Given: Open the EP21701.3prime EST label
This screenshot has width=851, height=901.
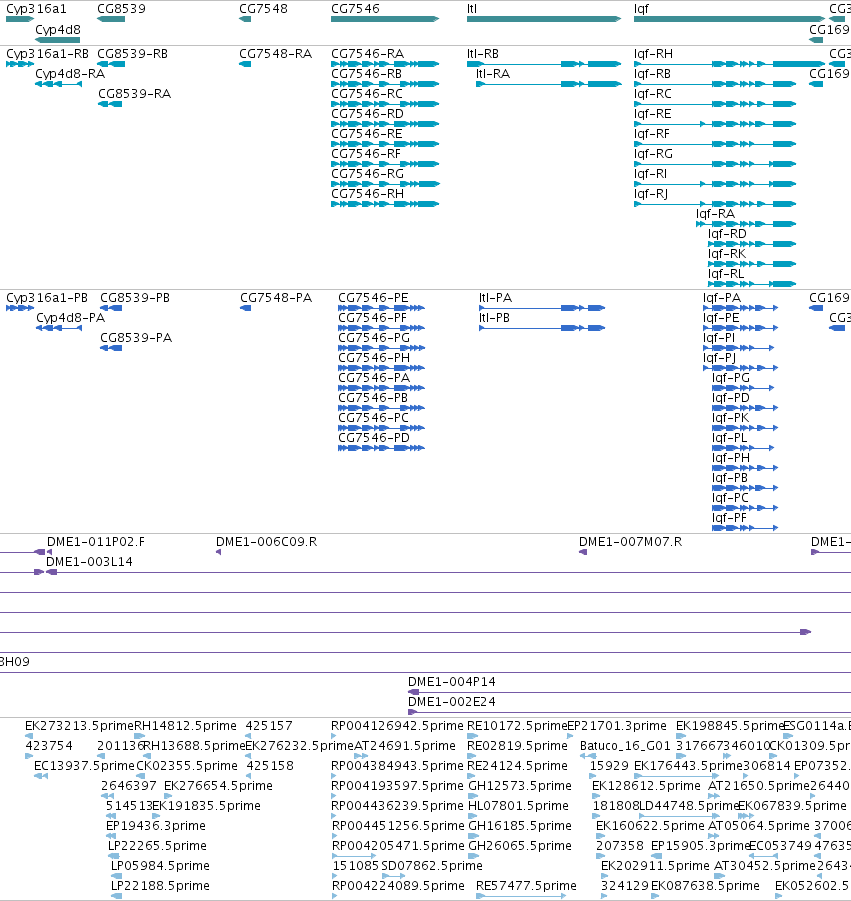Looking at the screenshot, I should pos(617,726).
